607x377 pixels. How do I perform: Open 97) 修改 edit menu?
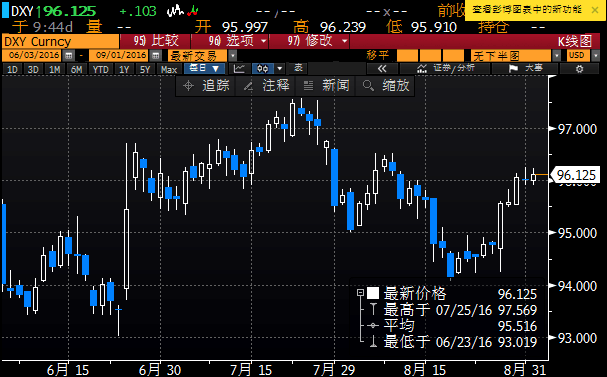309,41
